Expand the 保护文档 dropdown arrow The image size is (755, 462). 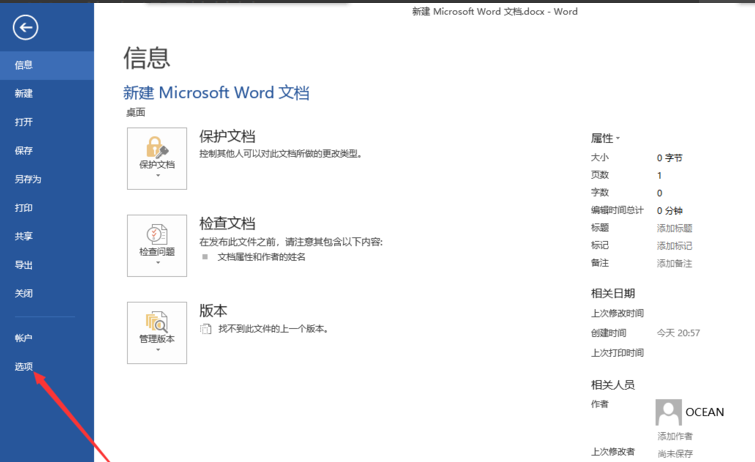click(x=158, y=176)
